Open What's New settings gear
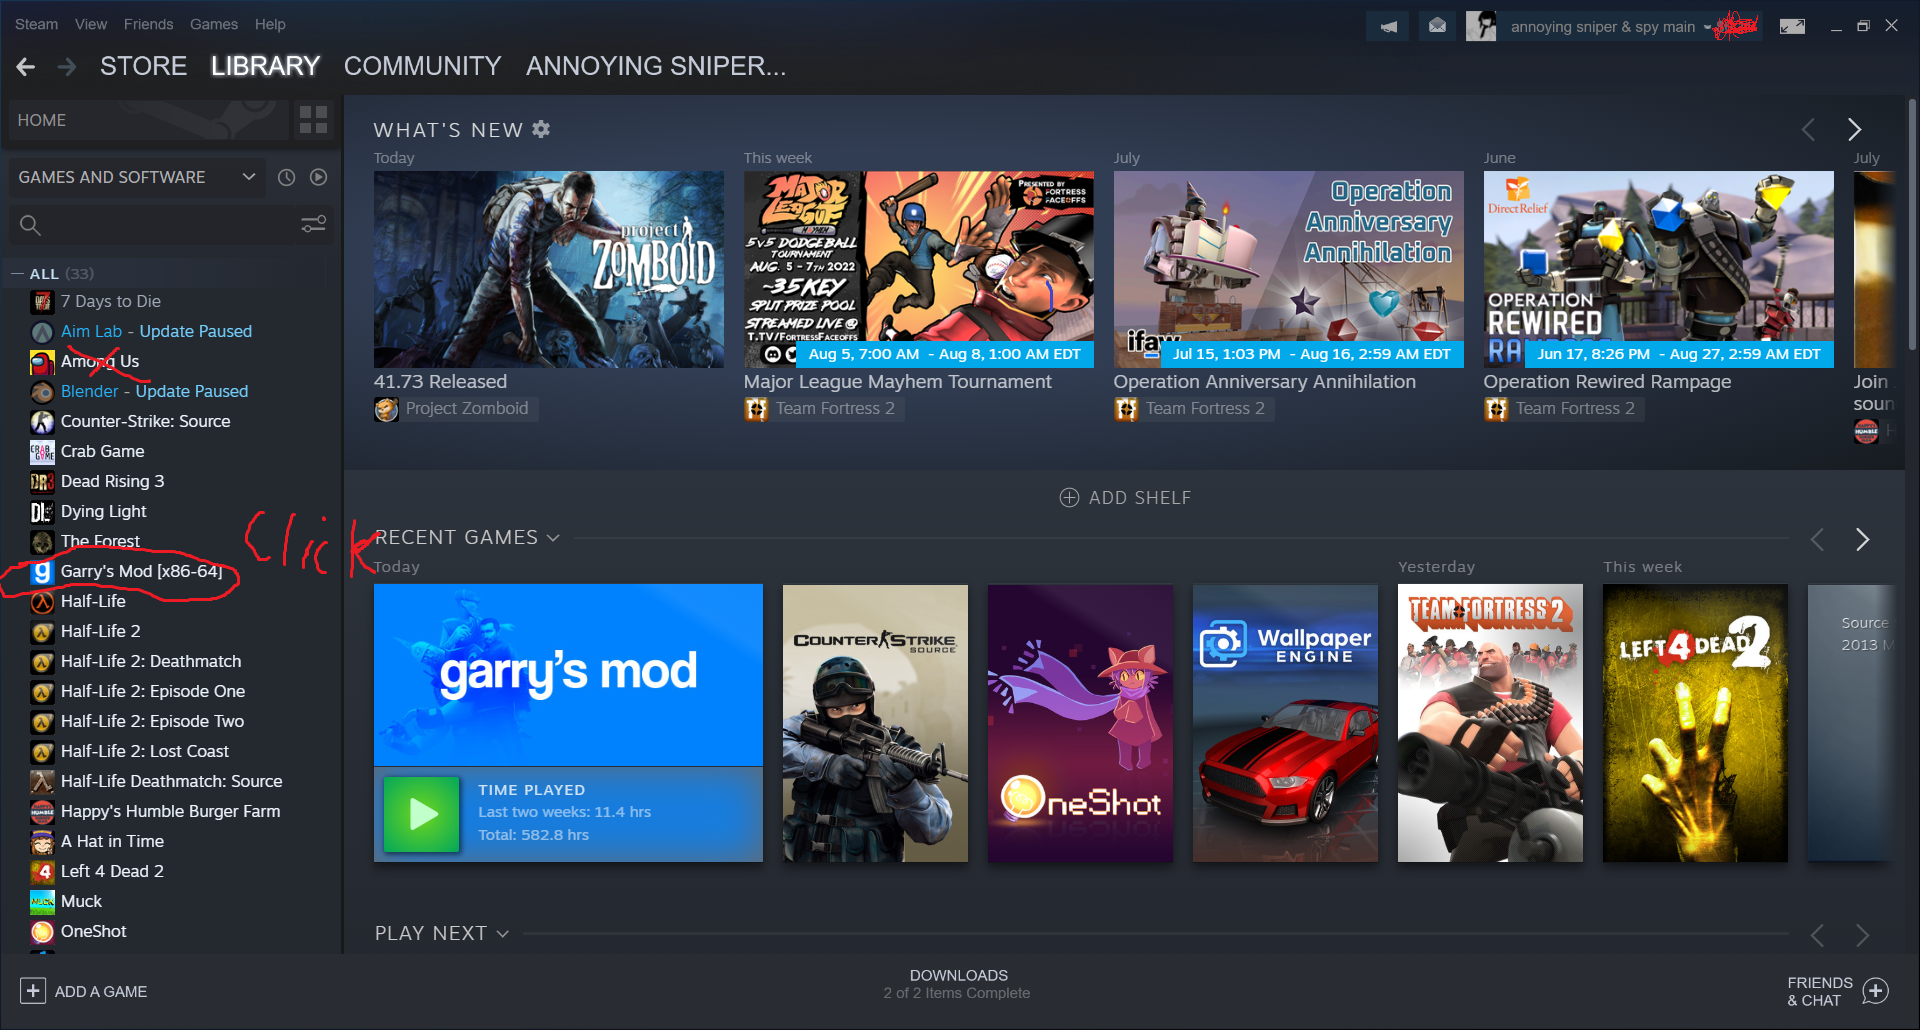 pyautogui.click(x=541, y=129)
